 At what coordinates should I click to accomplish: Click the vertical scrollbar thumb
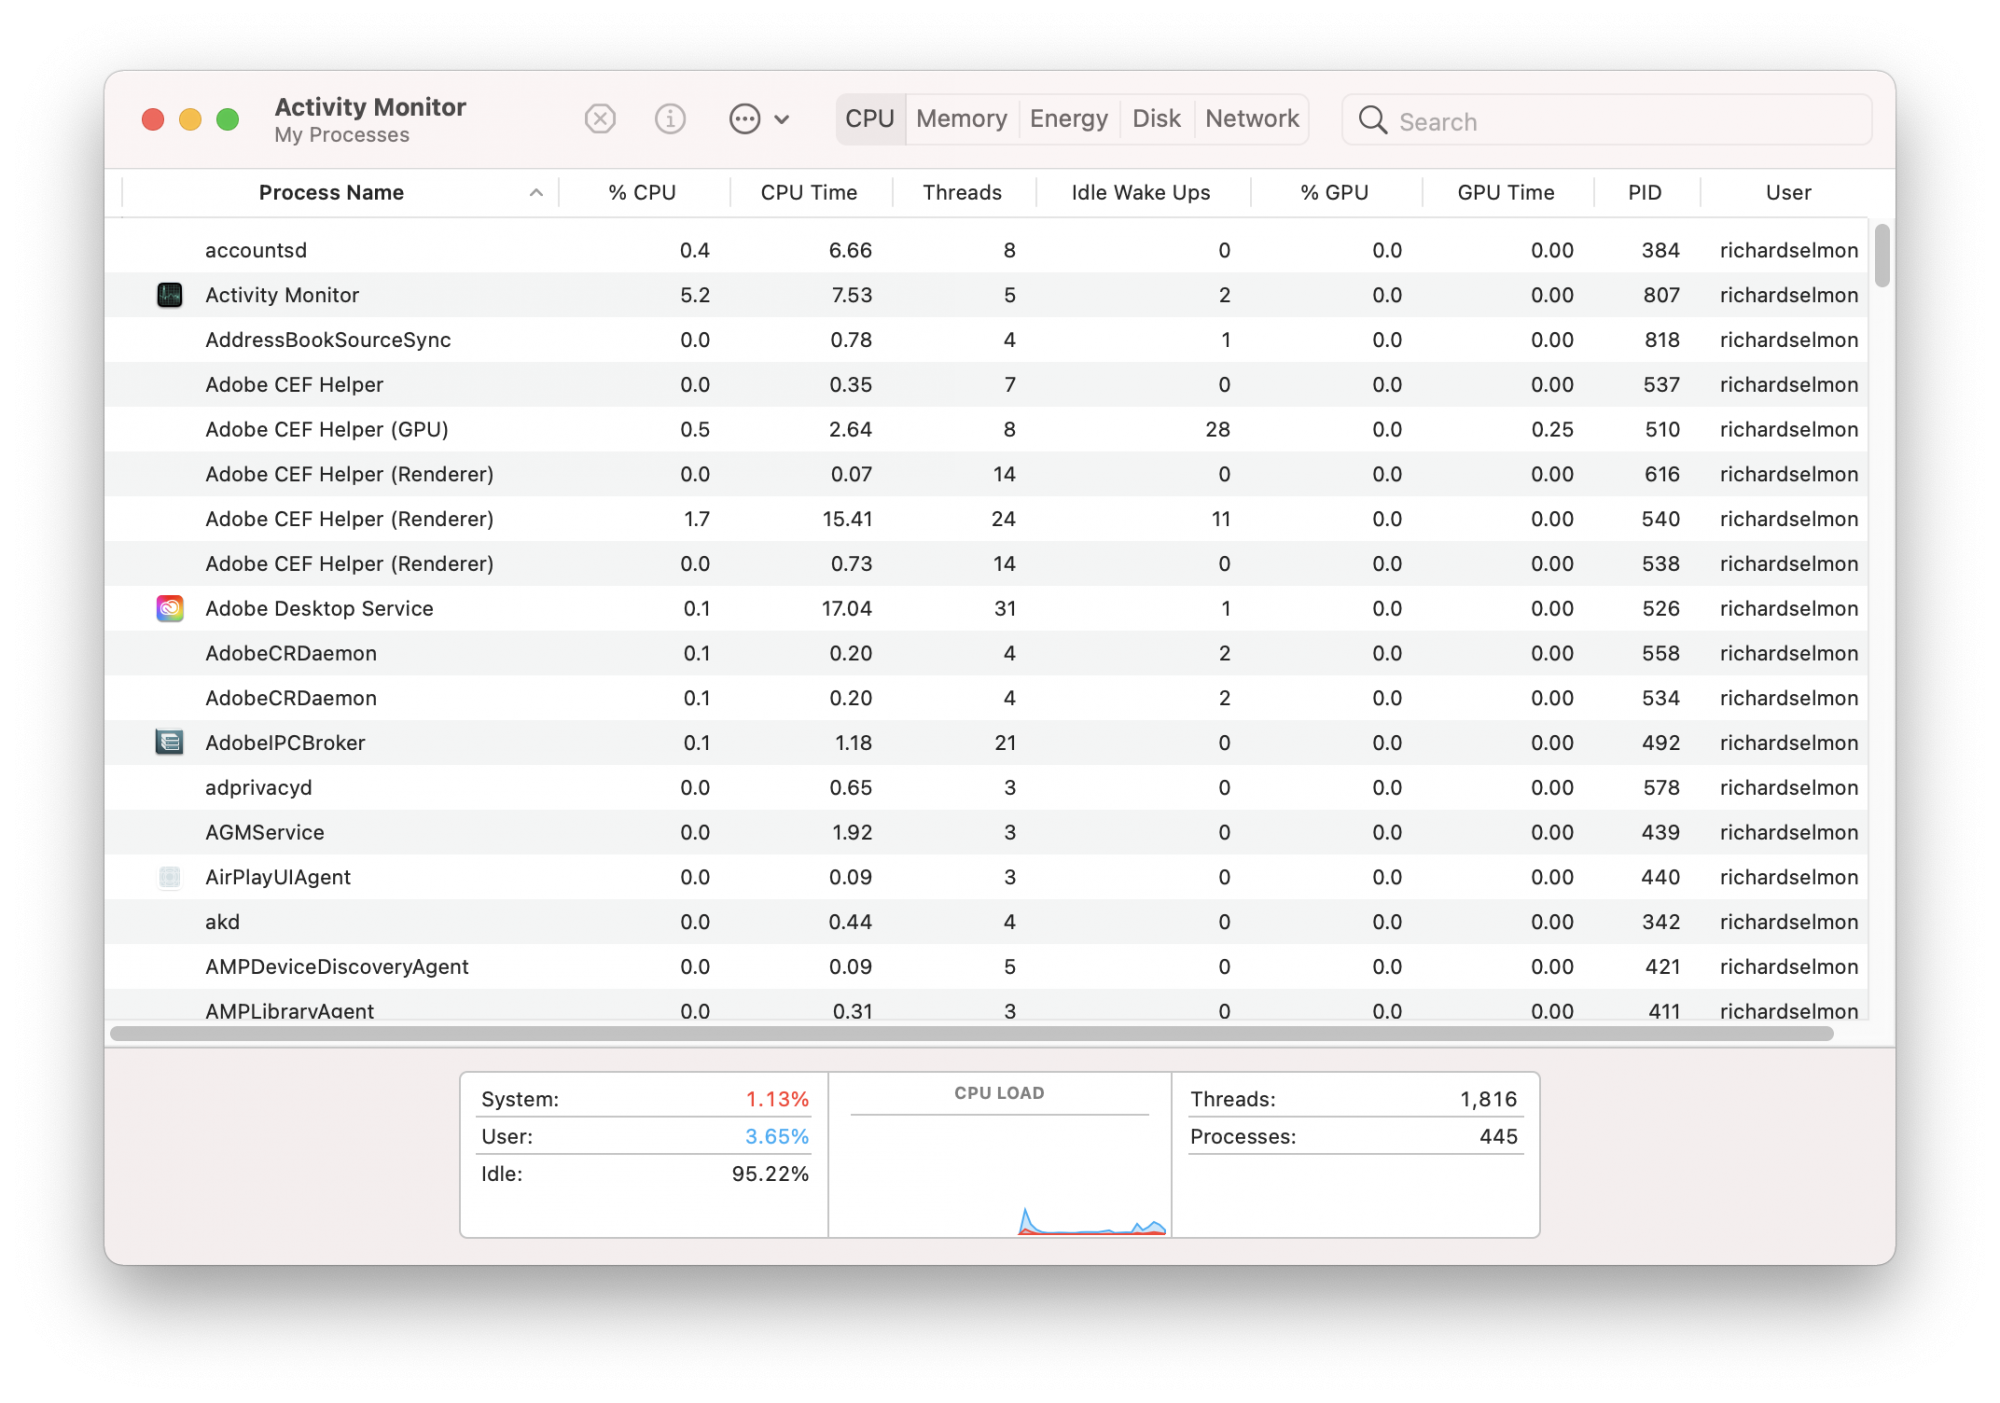tap(1882, 256)
